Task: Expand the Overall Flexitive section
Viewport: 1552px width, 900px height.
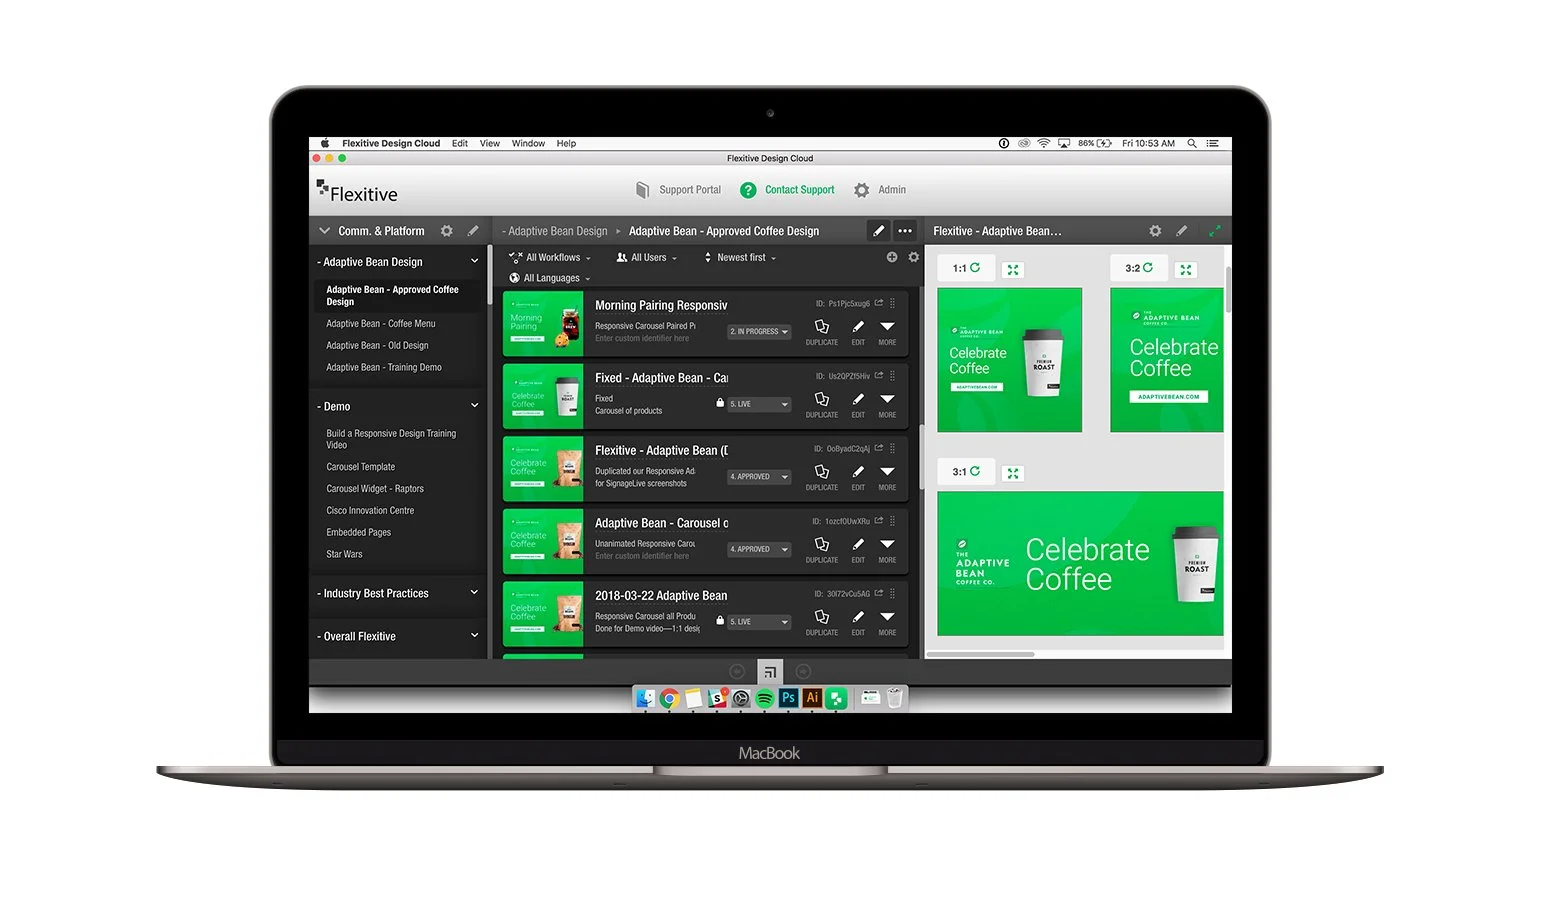Action: pyautogui.click(x=474, y=636)
